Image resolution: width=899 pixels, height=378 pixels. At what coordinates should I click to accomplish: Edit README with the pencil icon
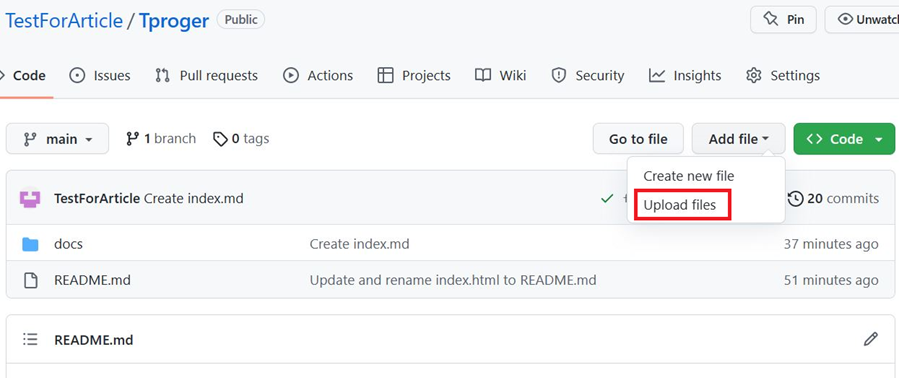click(870, 339)
